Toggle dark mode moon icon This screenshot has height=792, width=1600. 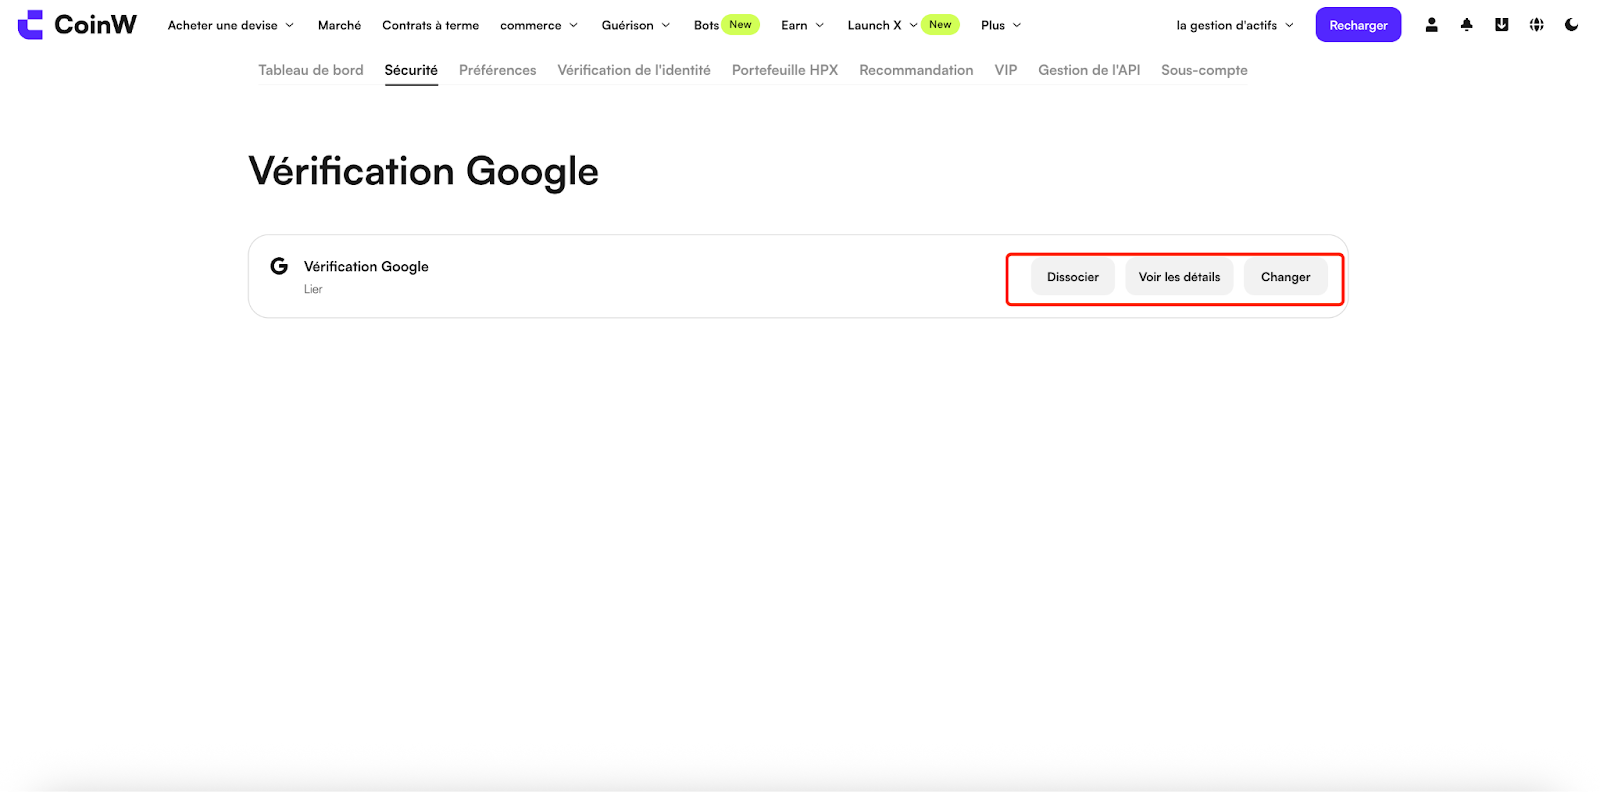coord(1571,25)
